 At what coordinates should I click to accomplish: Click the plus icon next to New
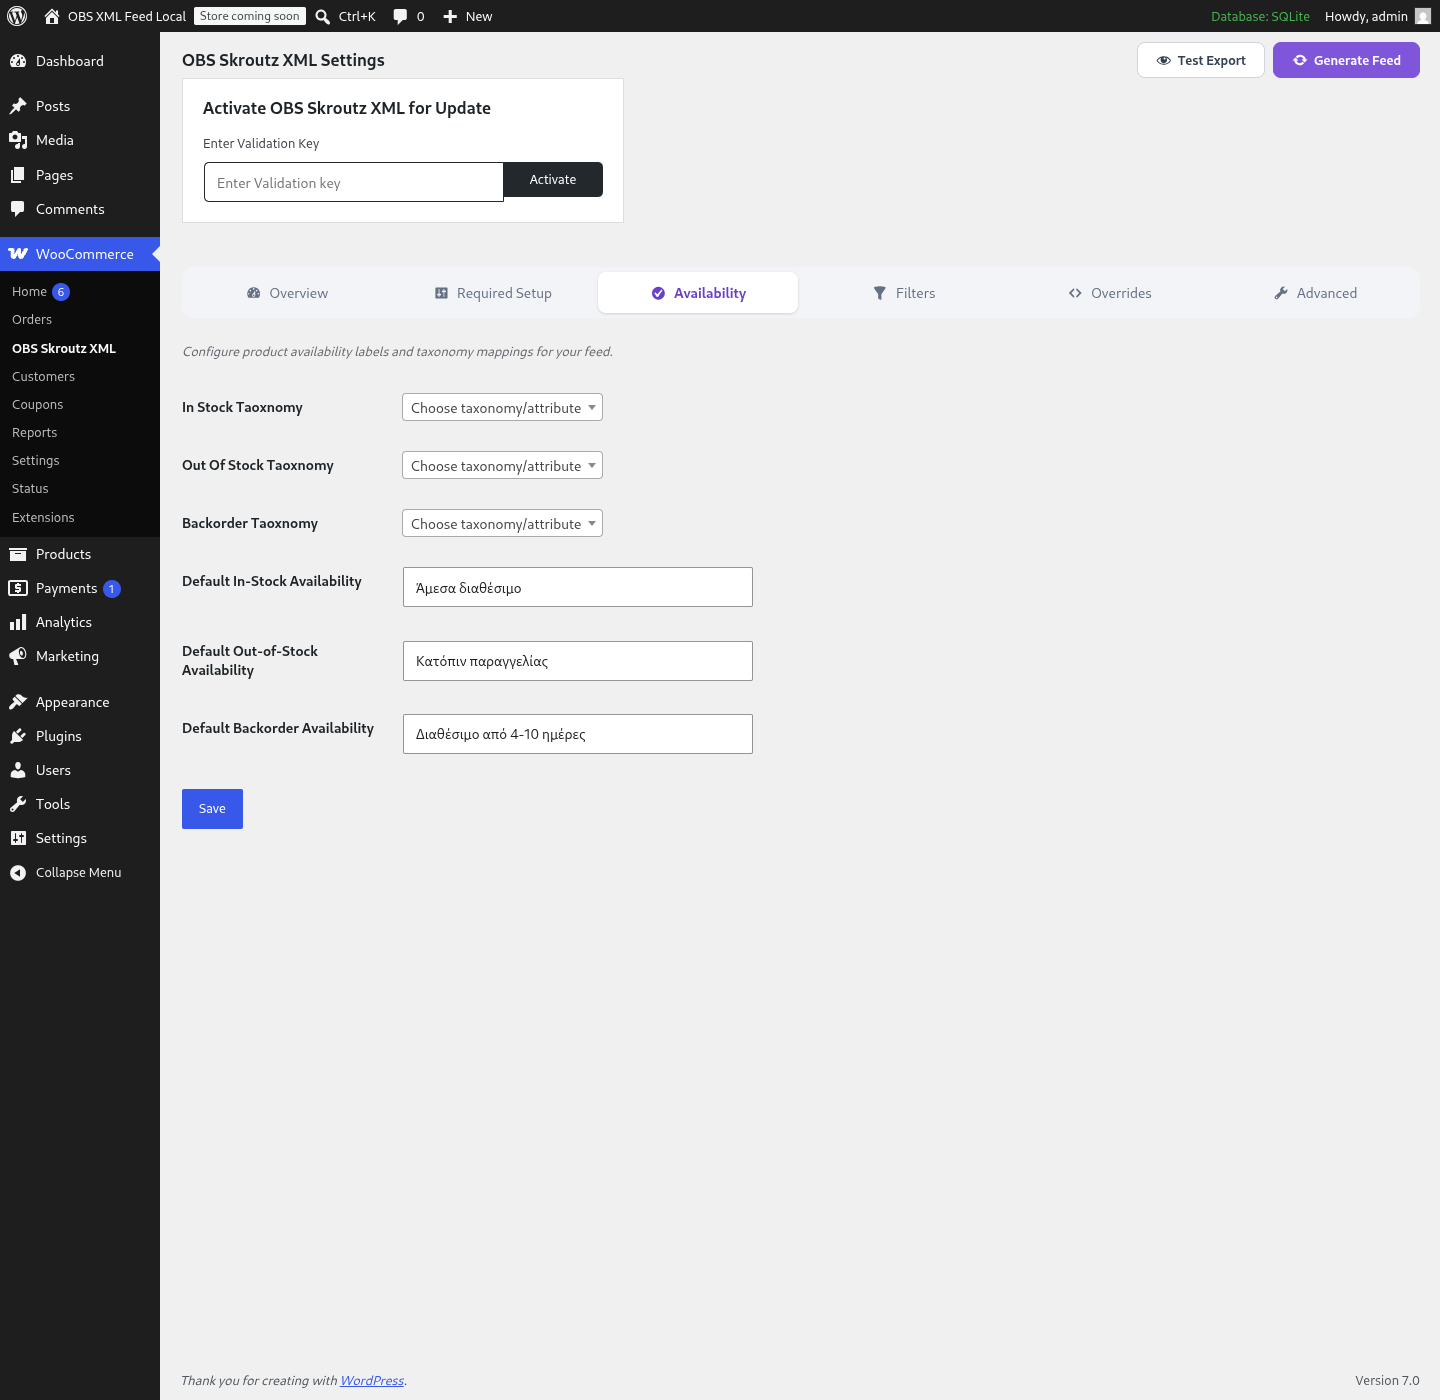click(450, 16)
